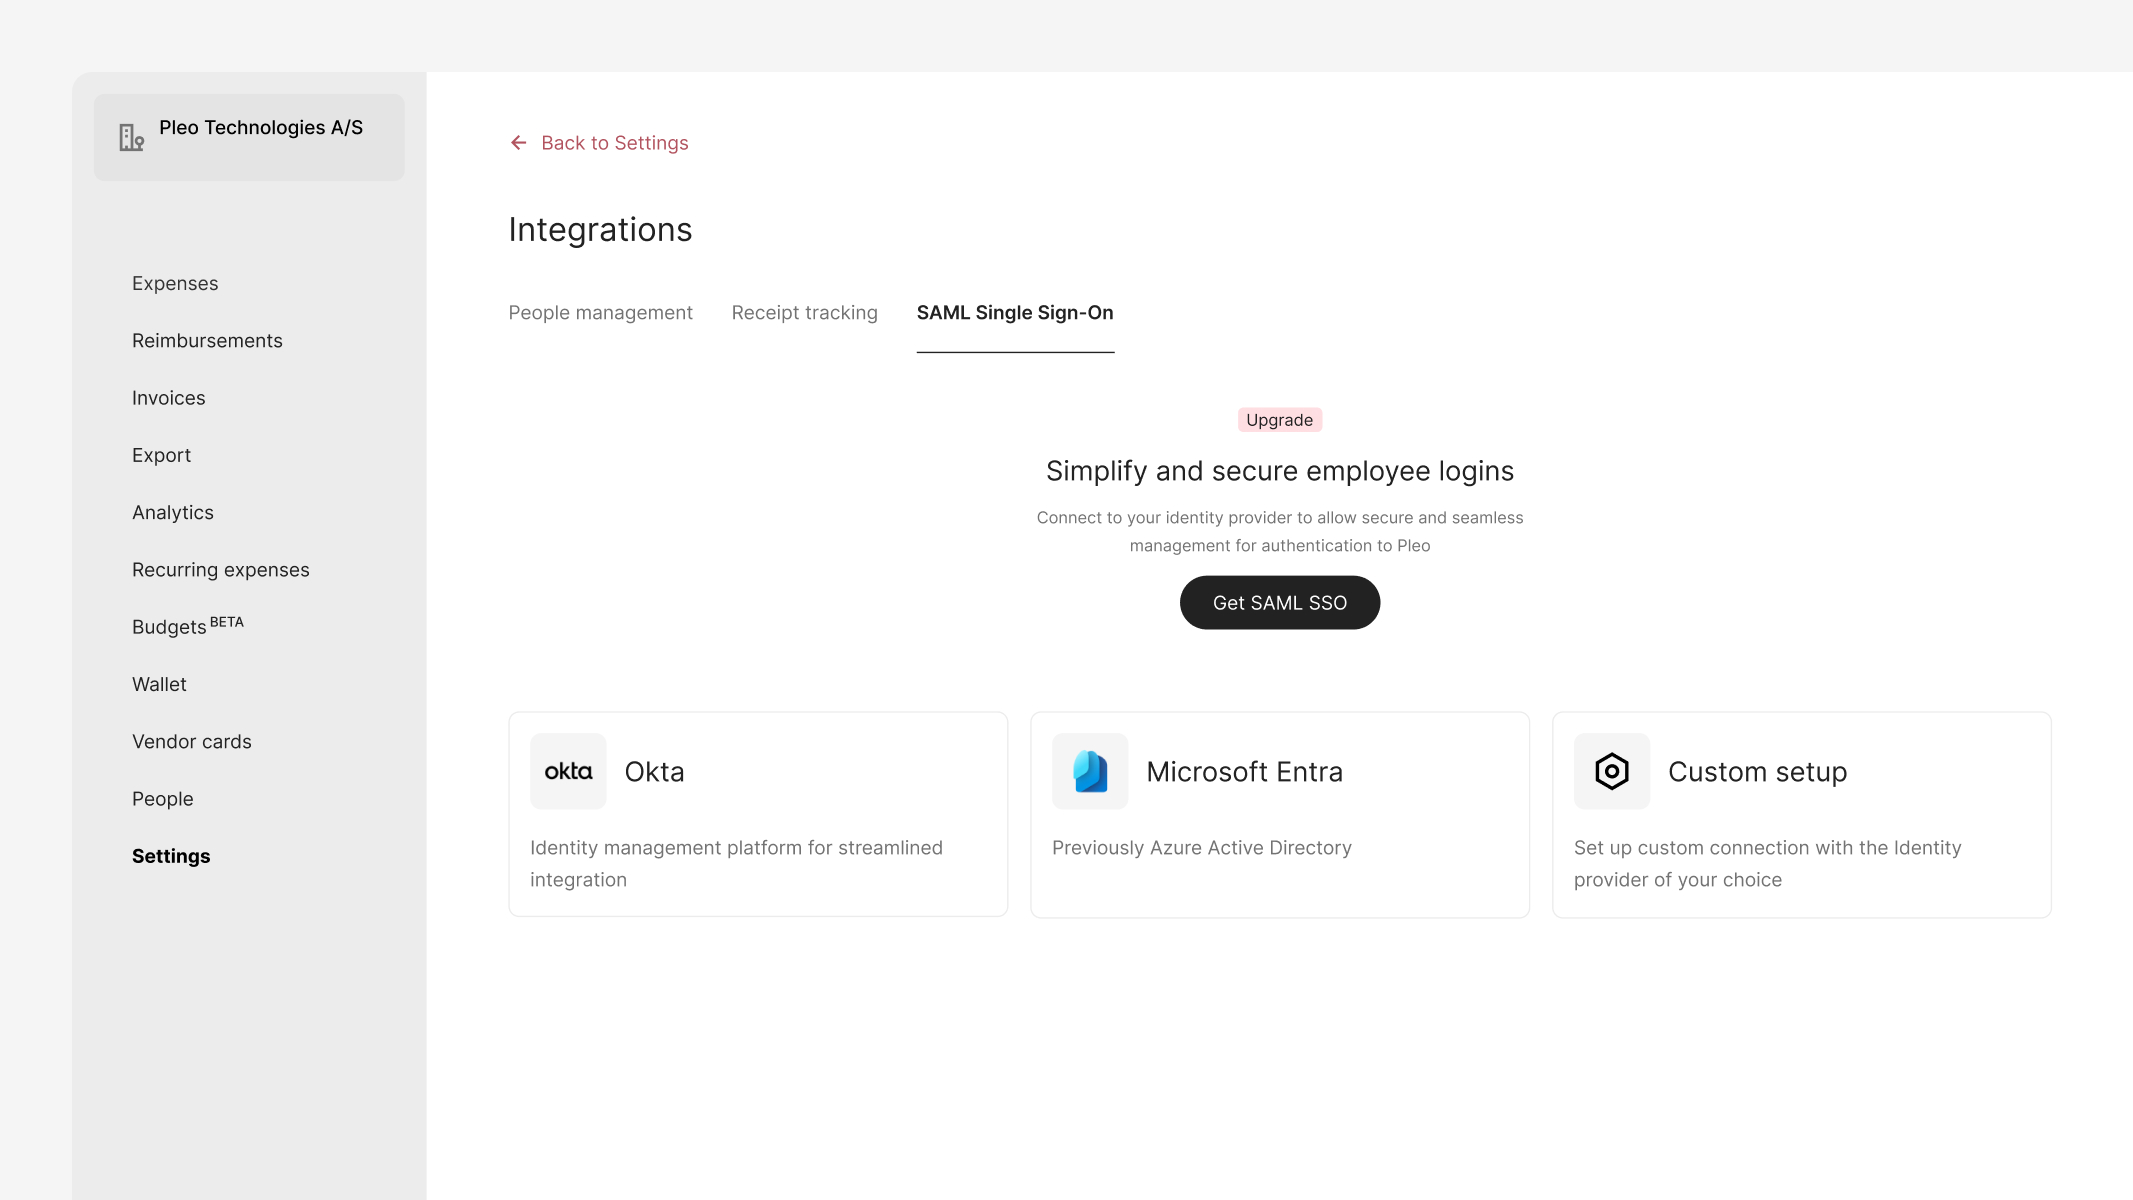The width and height of the screenshot is (2133, 1200).
Task: Click the Get SAML SSO button
Action: pos(1280,602)
